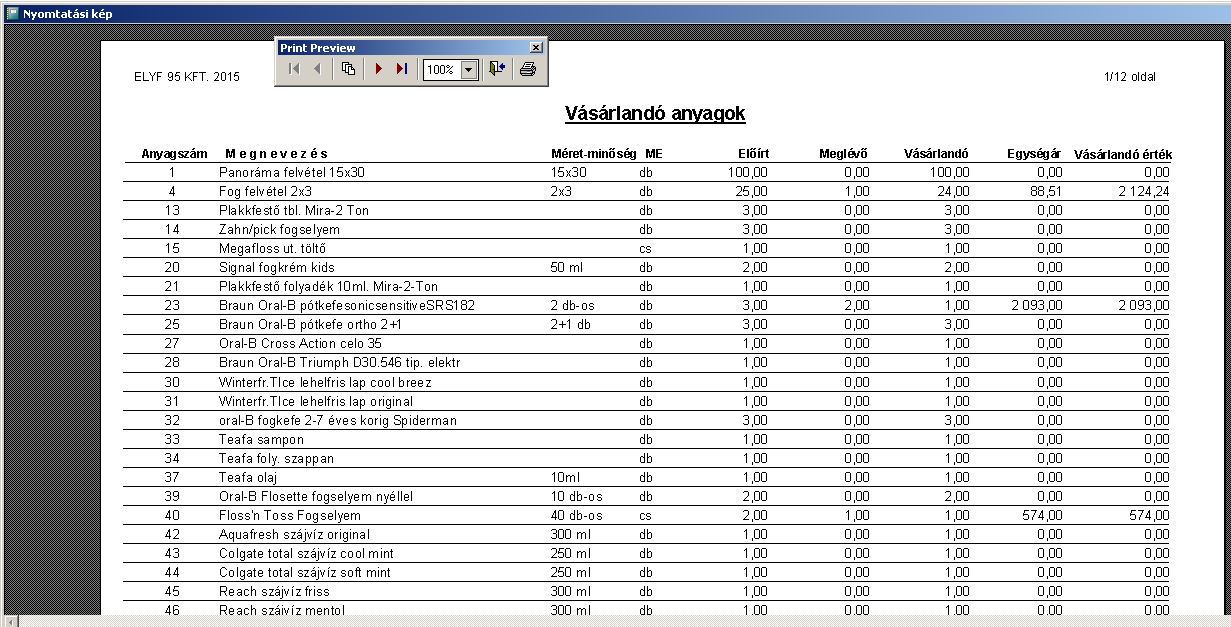This screenshot has height=627, width=1231.
Task: Open the go-to-page icon
Action: coord(348,69)
